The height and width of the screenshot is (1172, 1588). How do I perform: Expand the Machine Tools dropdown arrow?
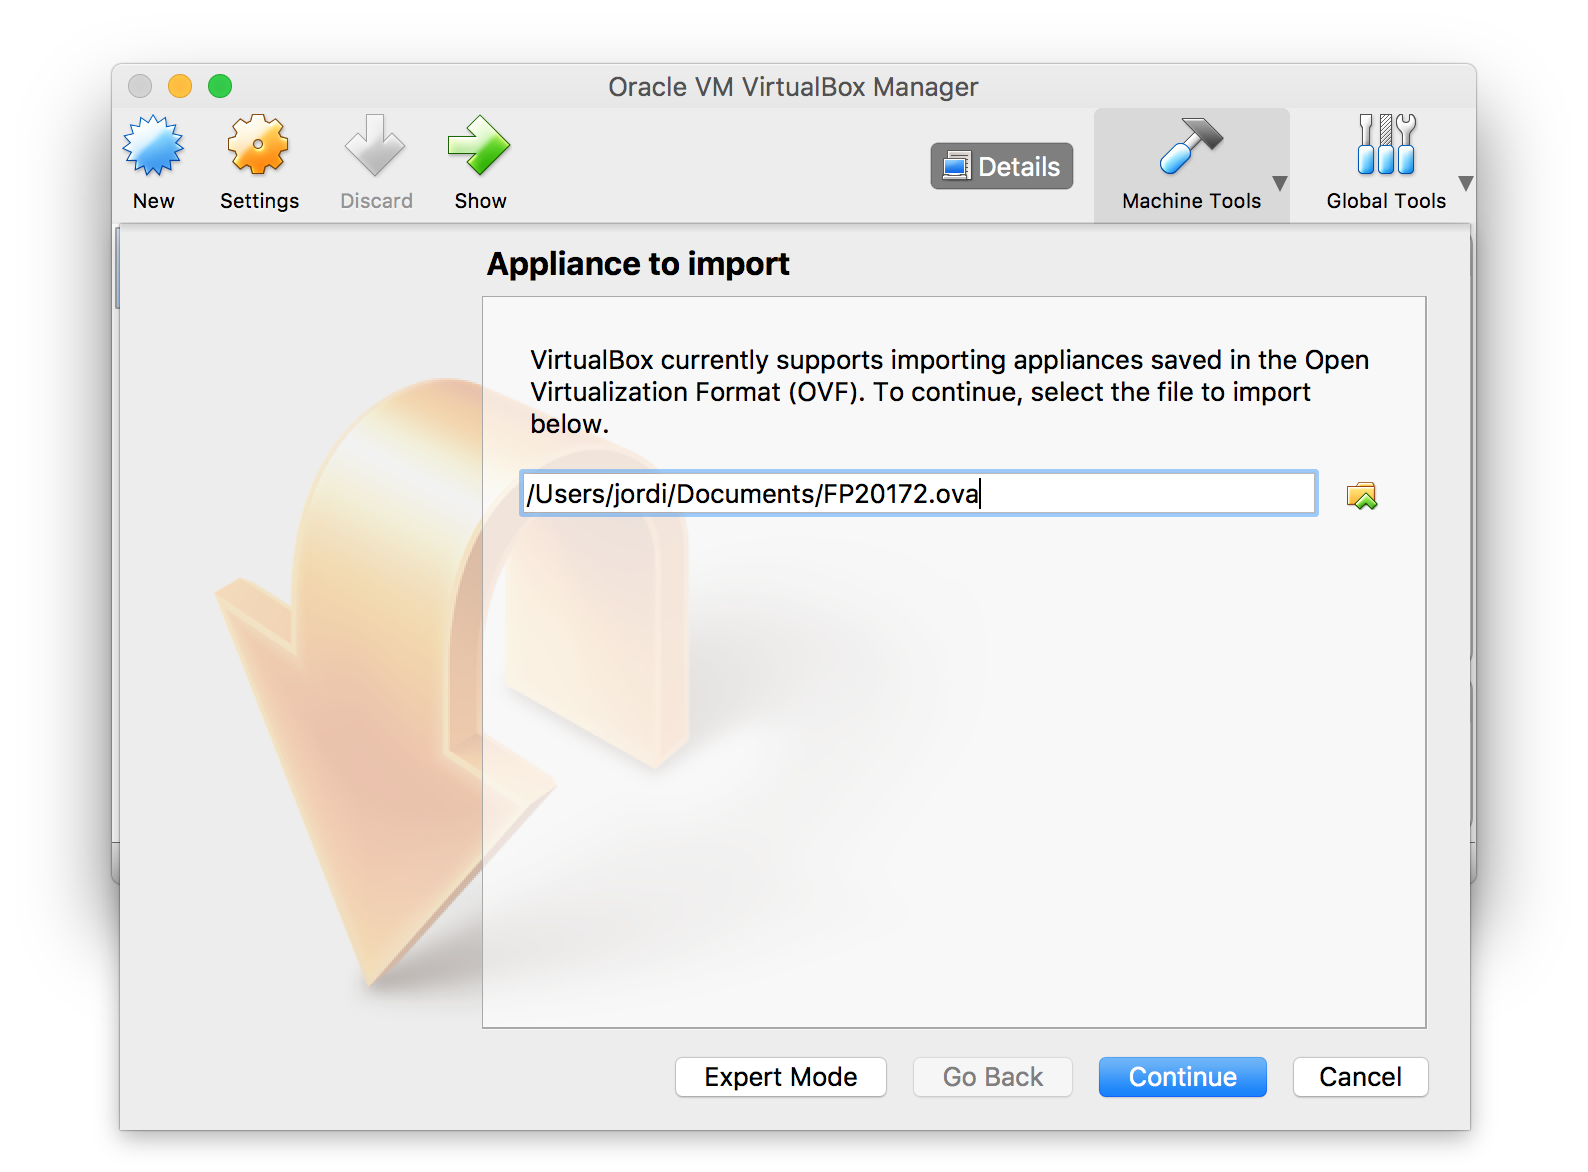[1279, 183]
